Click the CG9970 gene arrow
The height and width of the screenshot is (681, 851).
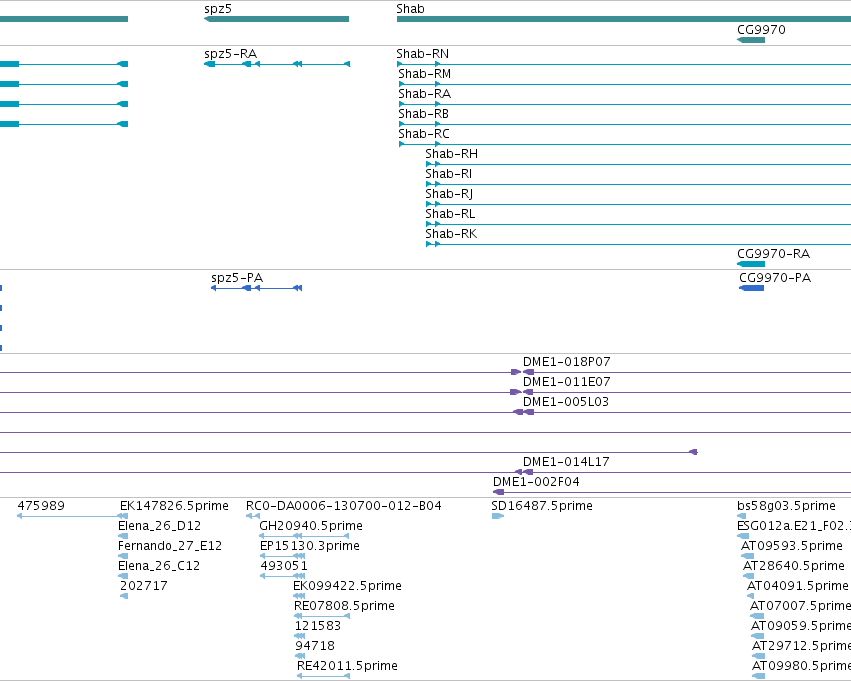751,40
